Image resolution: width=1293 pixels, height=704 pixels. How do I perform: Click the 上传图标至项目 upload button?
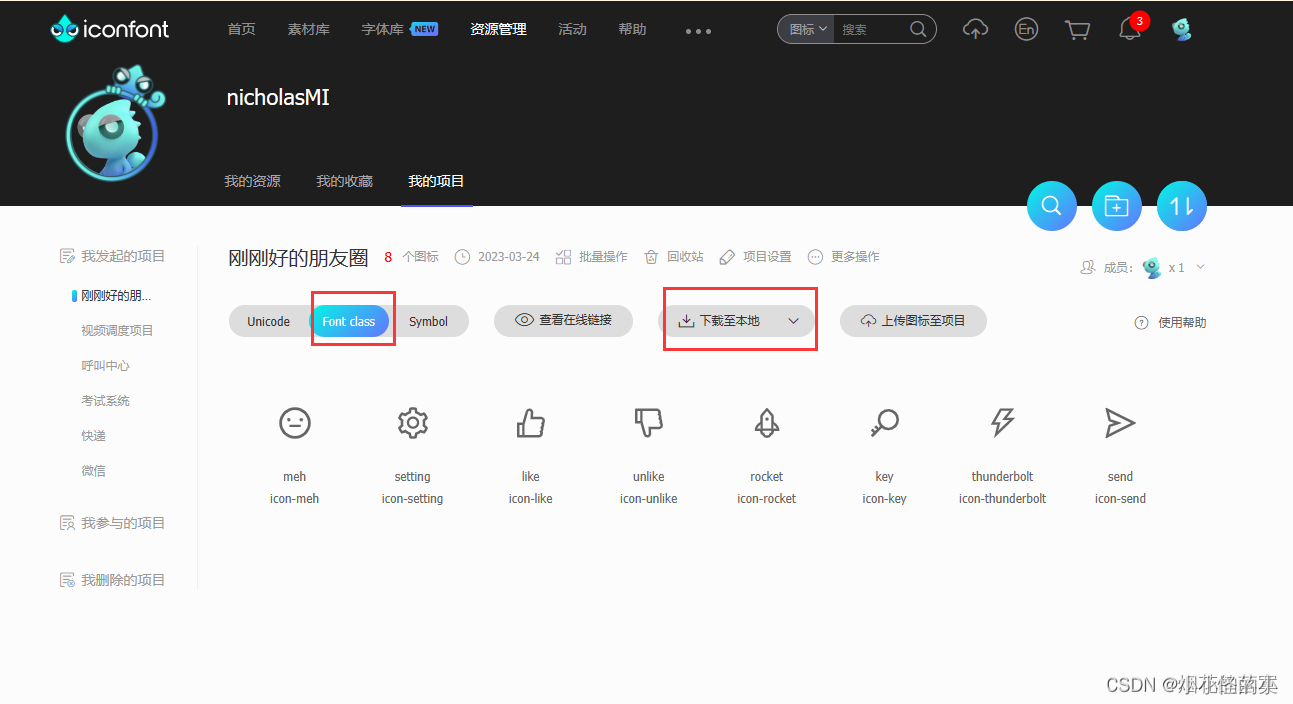(x=912, y=320)
